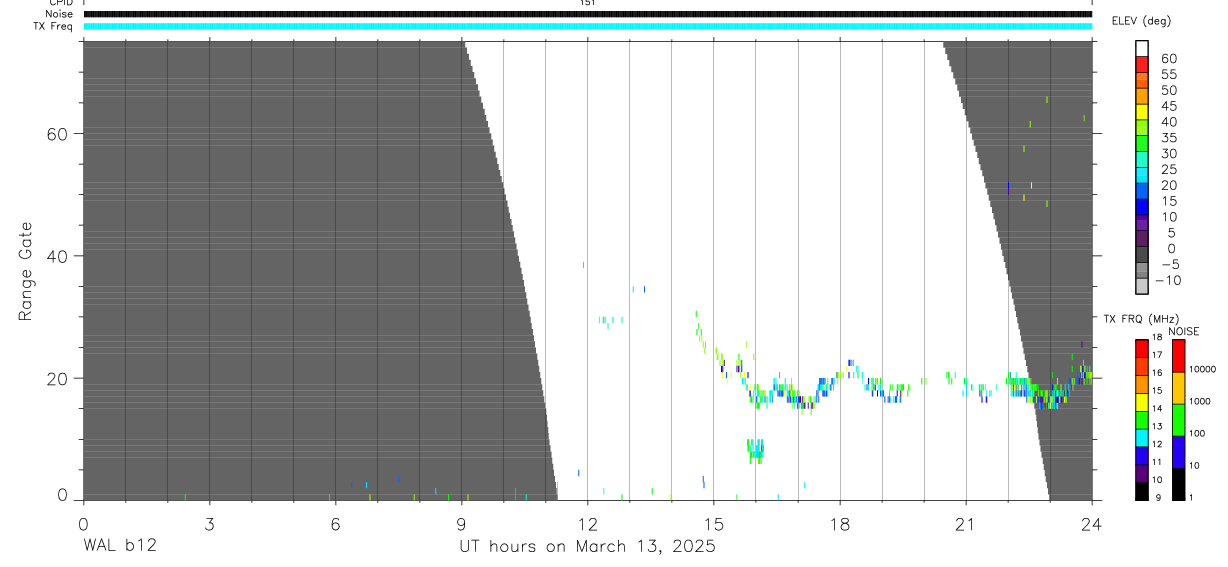Click the black bottom segment of the TX FRQ bar

tap(1142, 490)
